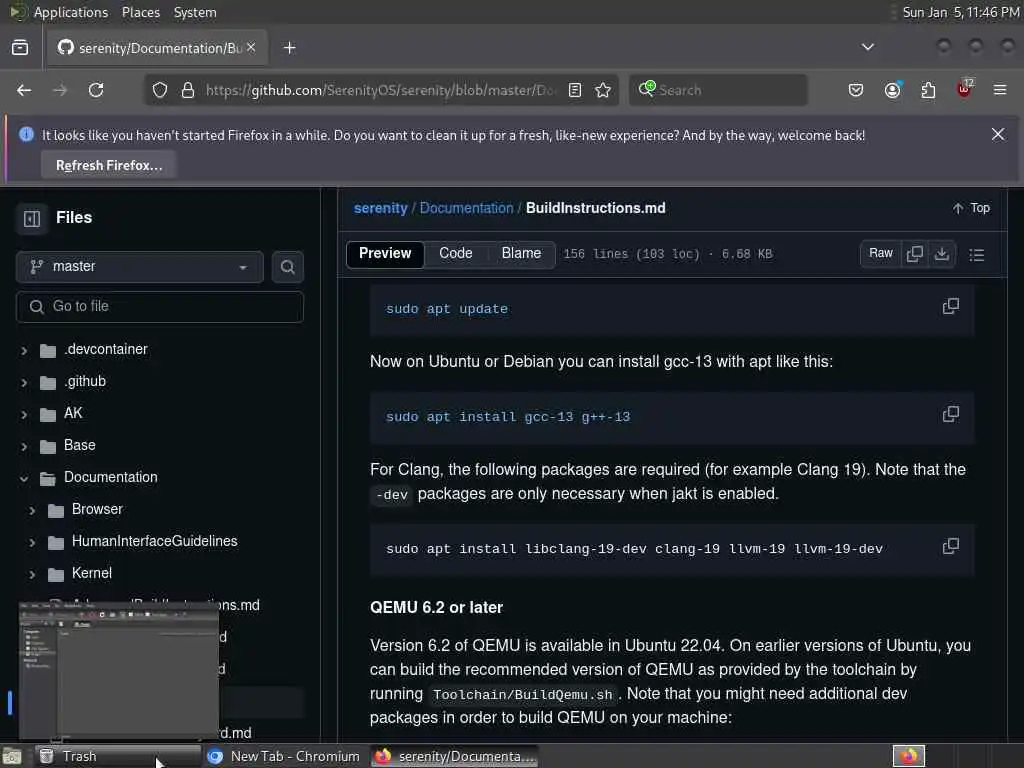This screenshot has height=768, width=1024.
Task: Download the raw file icon
Action: pyautogui.click(x=942, y=253)
